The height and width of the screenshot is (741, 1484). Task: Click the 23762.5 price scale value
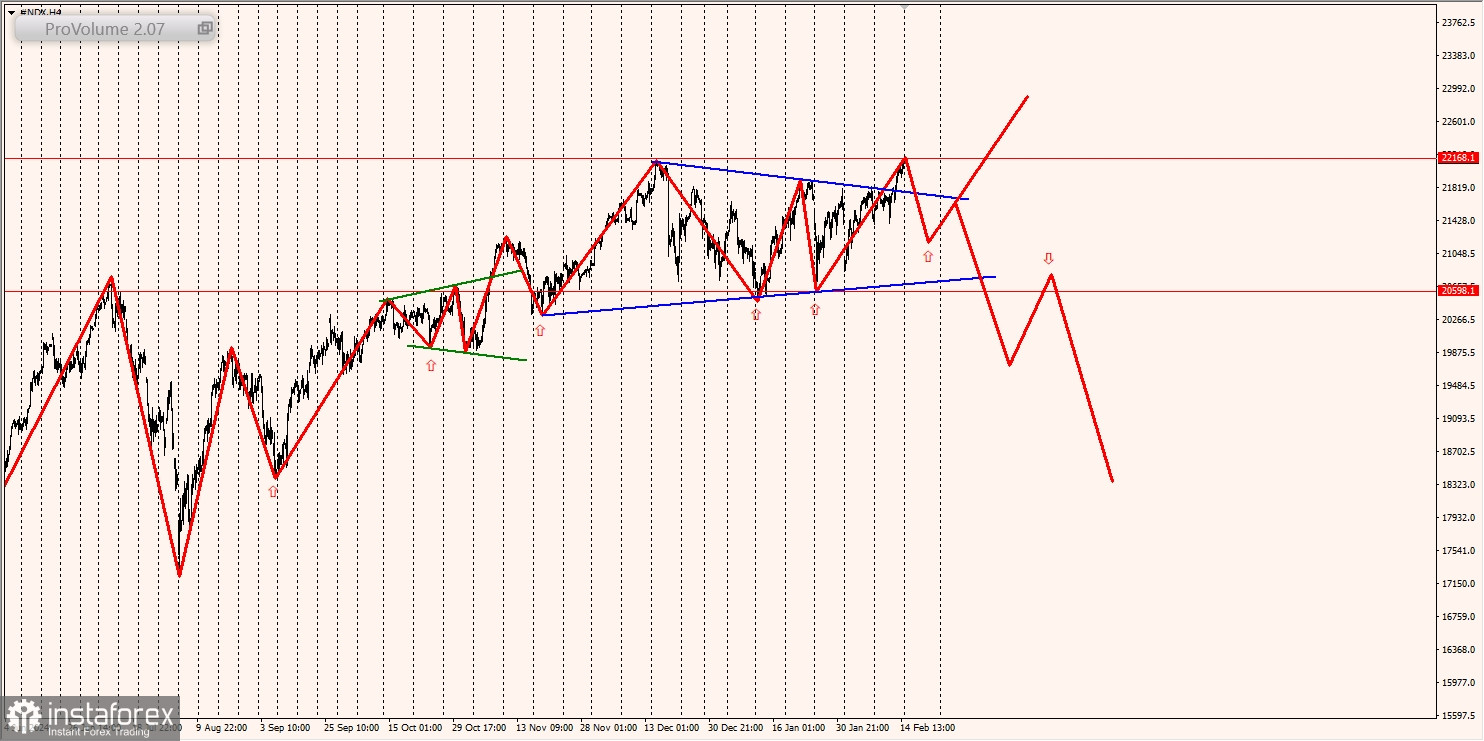1460,23
